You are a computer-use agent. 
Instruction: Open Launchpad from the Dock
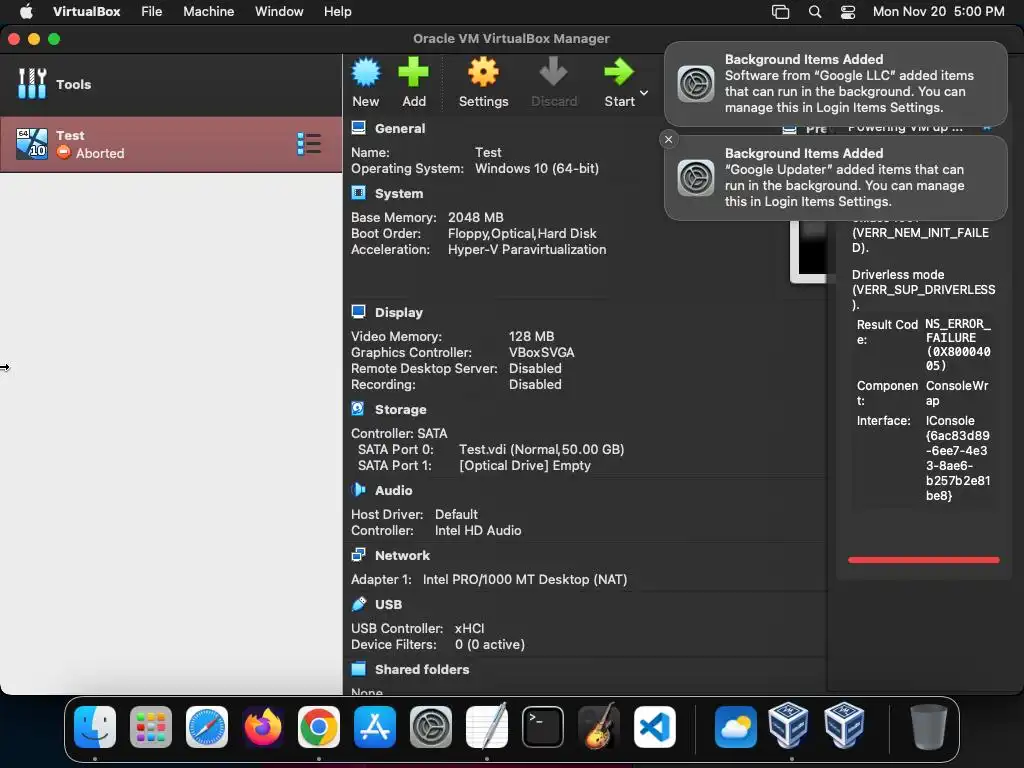tap(151, 727)
